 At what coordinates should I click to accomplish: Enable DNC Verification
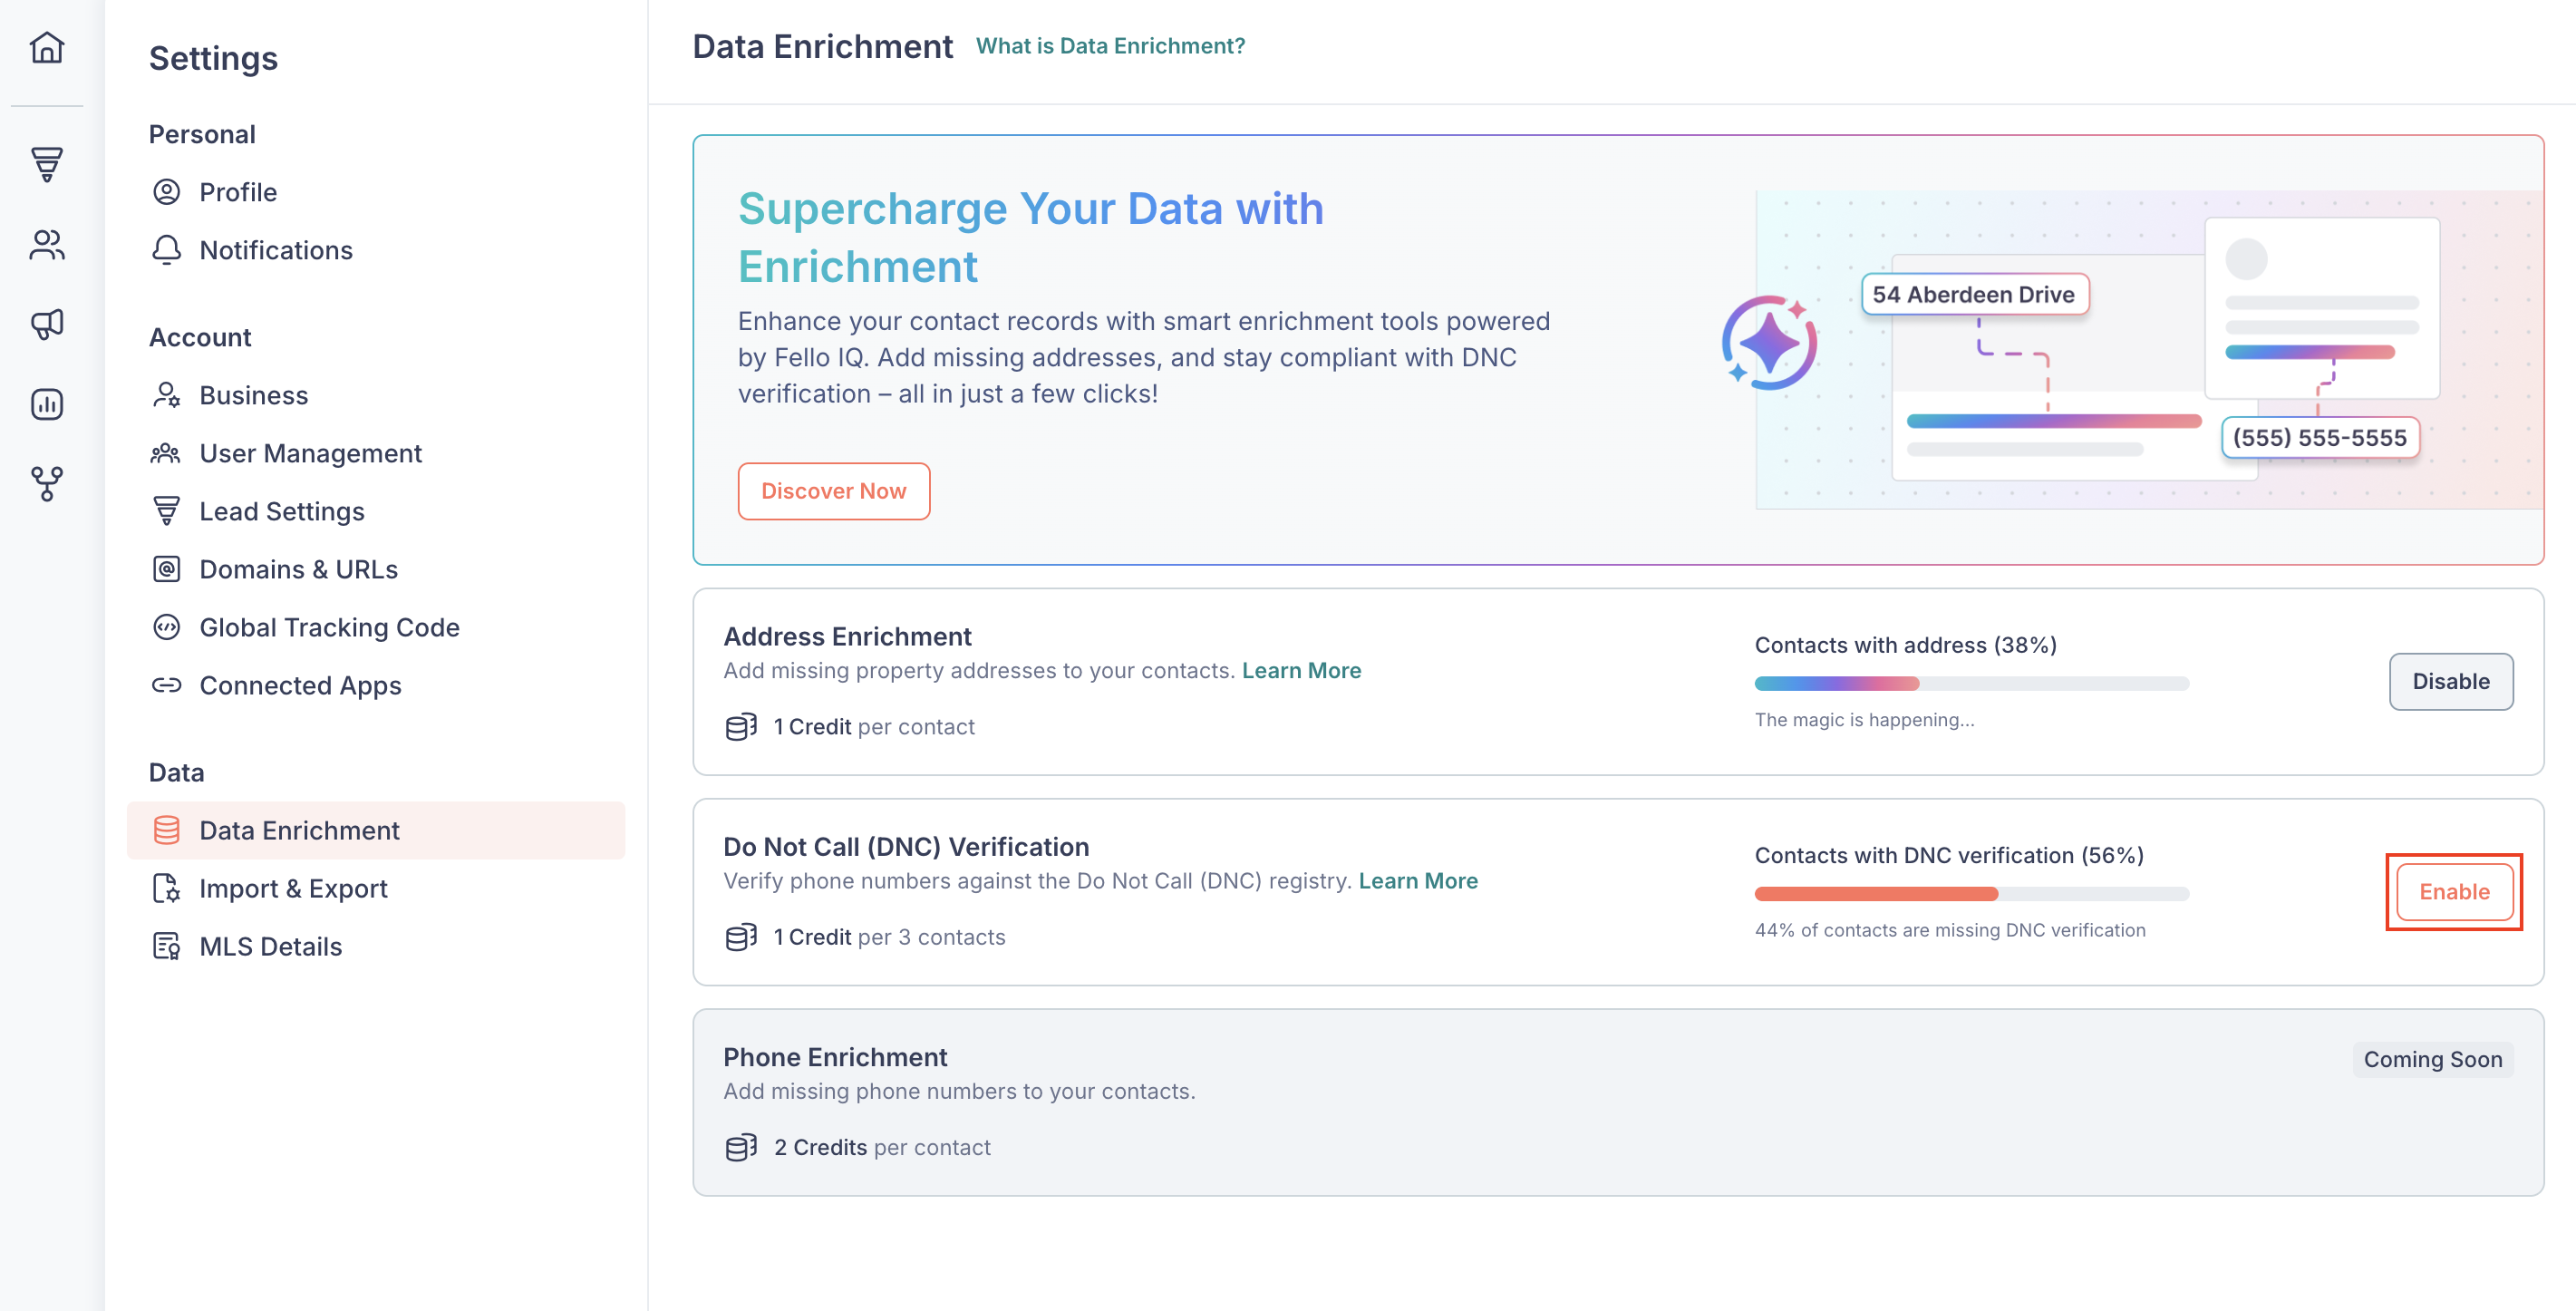[x=2454, y=891]
